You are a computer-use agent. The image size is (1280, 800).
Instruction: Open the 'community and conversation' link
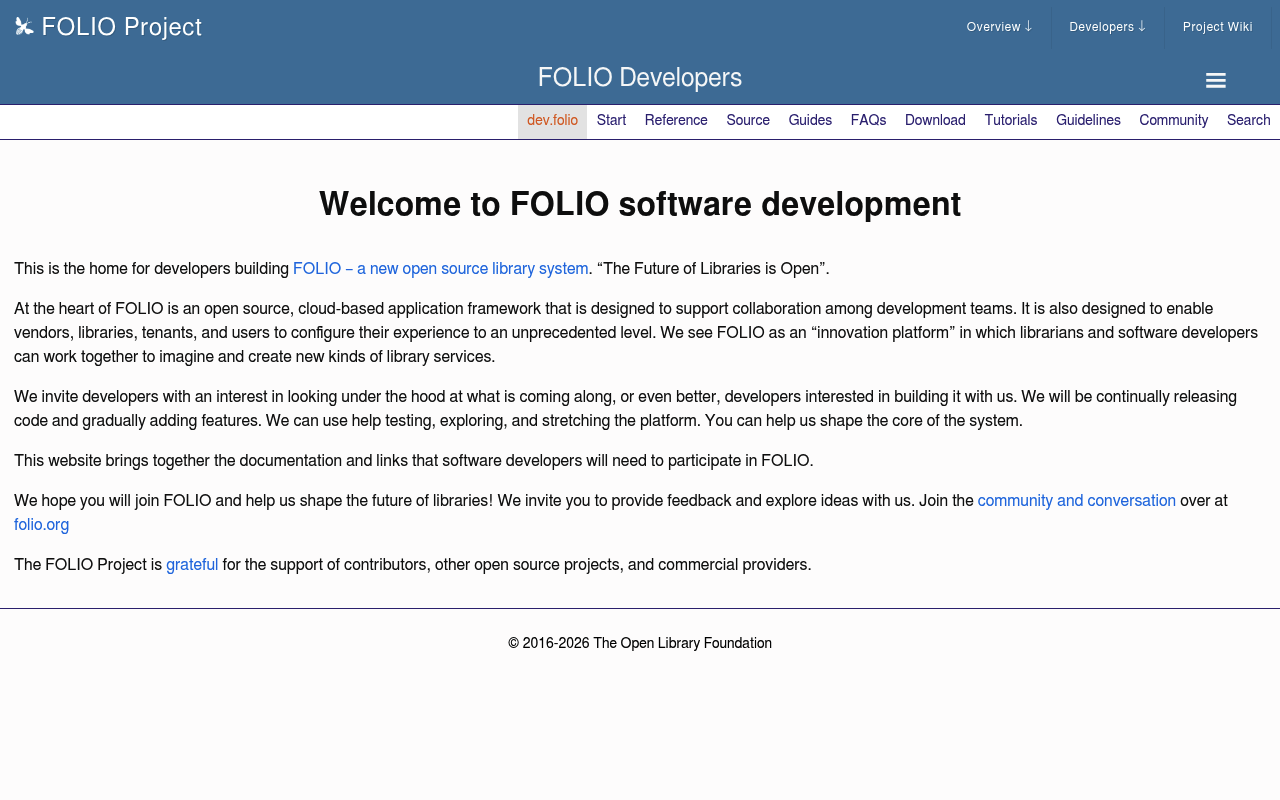coord(1077,501)
